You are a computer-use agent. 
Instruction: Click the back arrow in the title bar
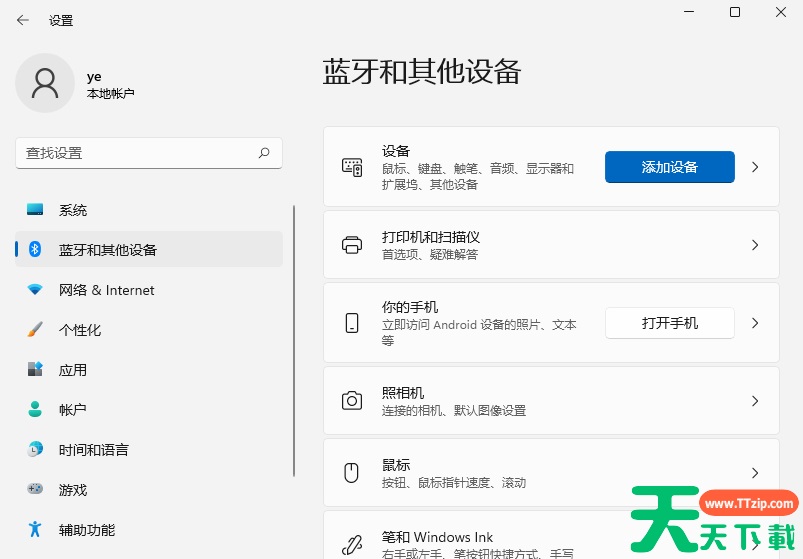click(23, 20)
